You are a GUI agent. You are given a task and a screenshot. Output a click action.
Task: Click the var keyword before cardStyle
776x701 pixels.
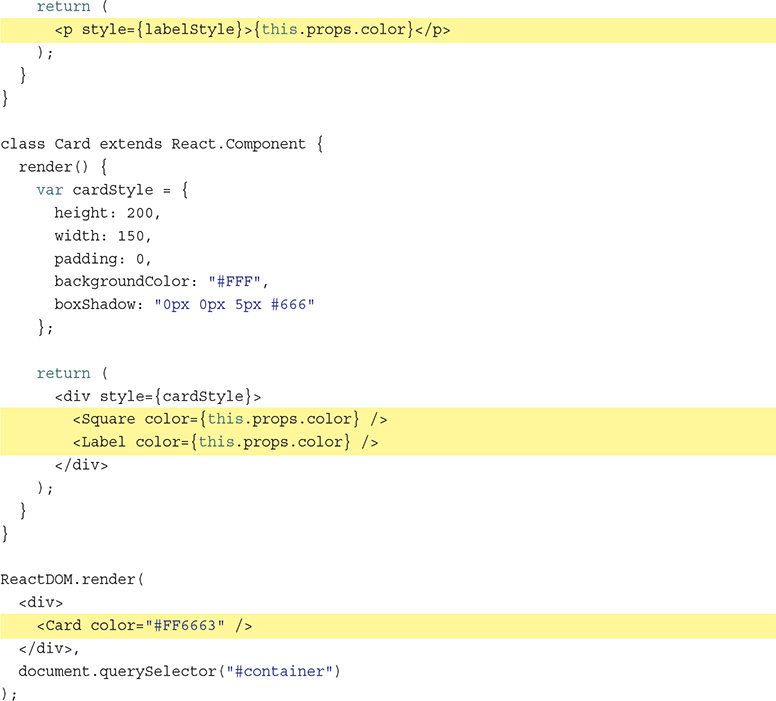[50, 190]
